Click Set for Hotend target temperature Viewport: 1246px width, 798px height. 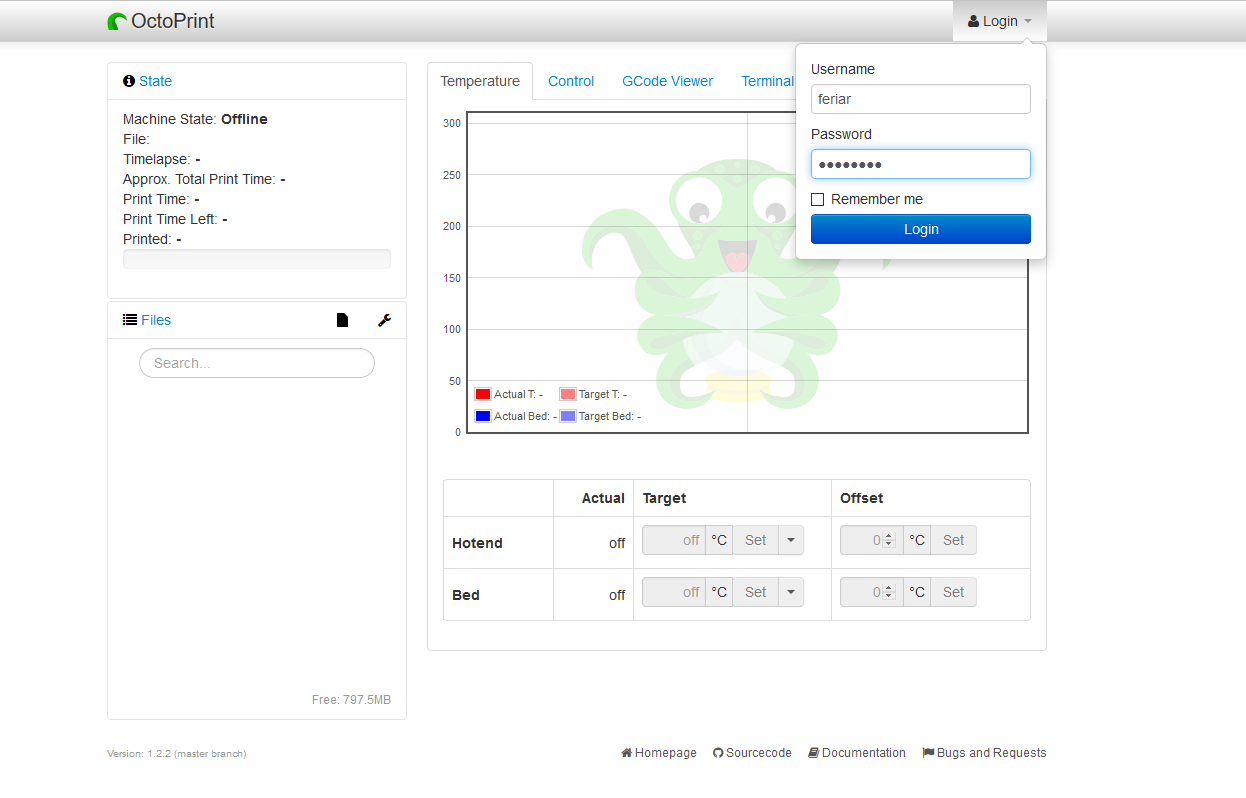[755, 540]
